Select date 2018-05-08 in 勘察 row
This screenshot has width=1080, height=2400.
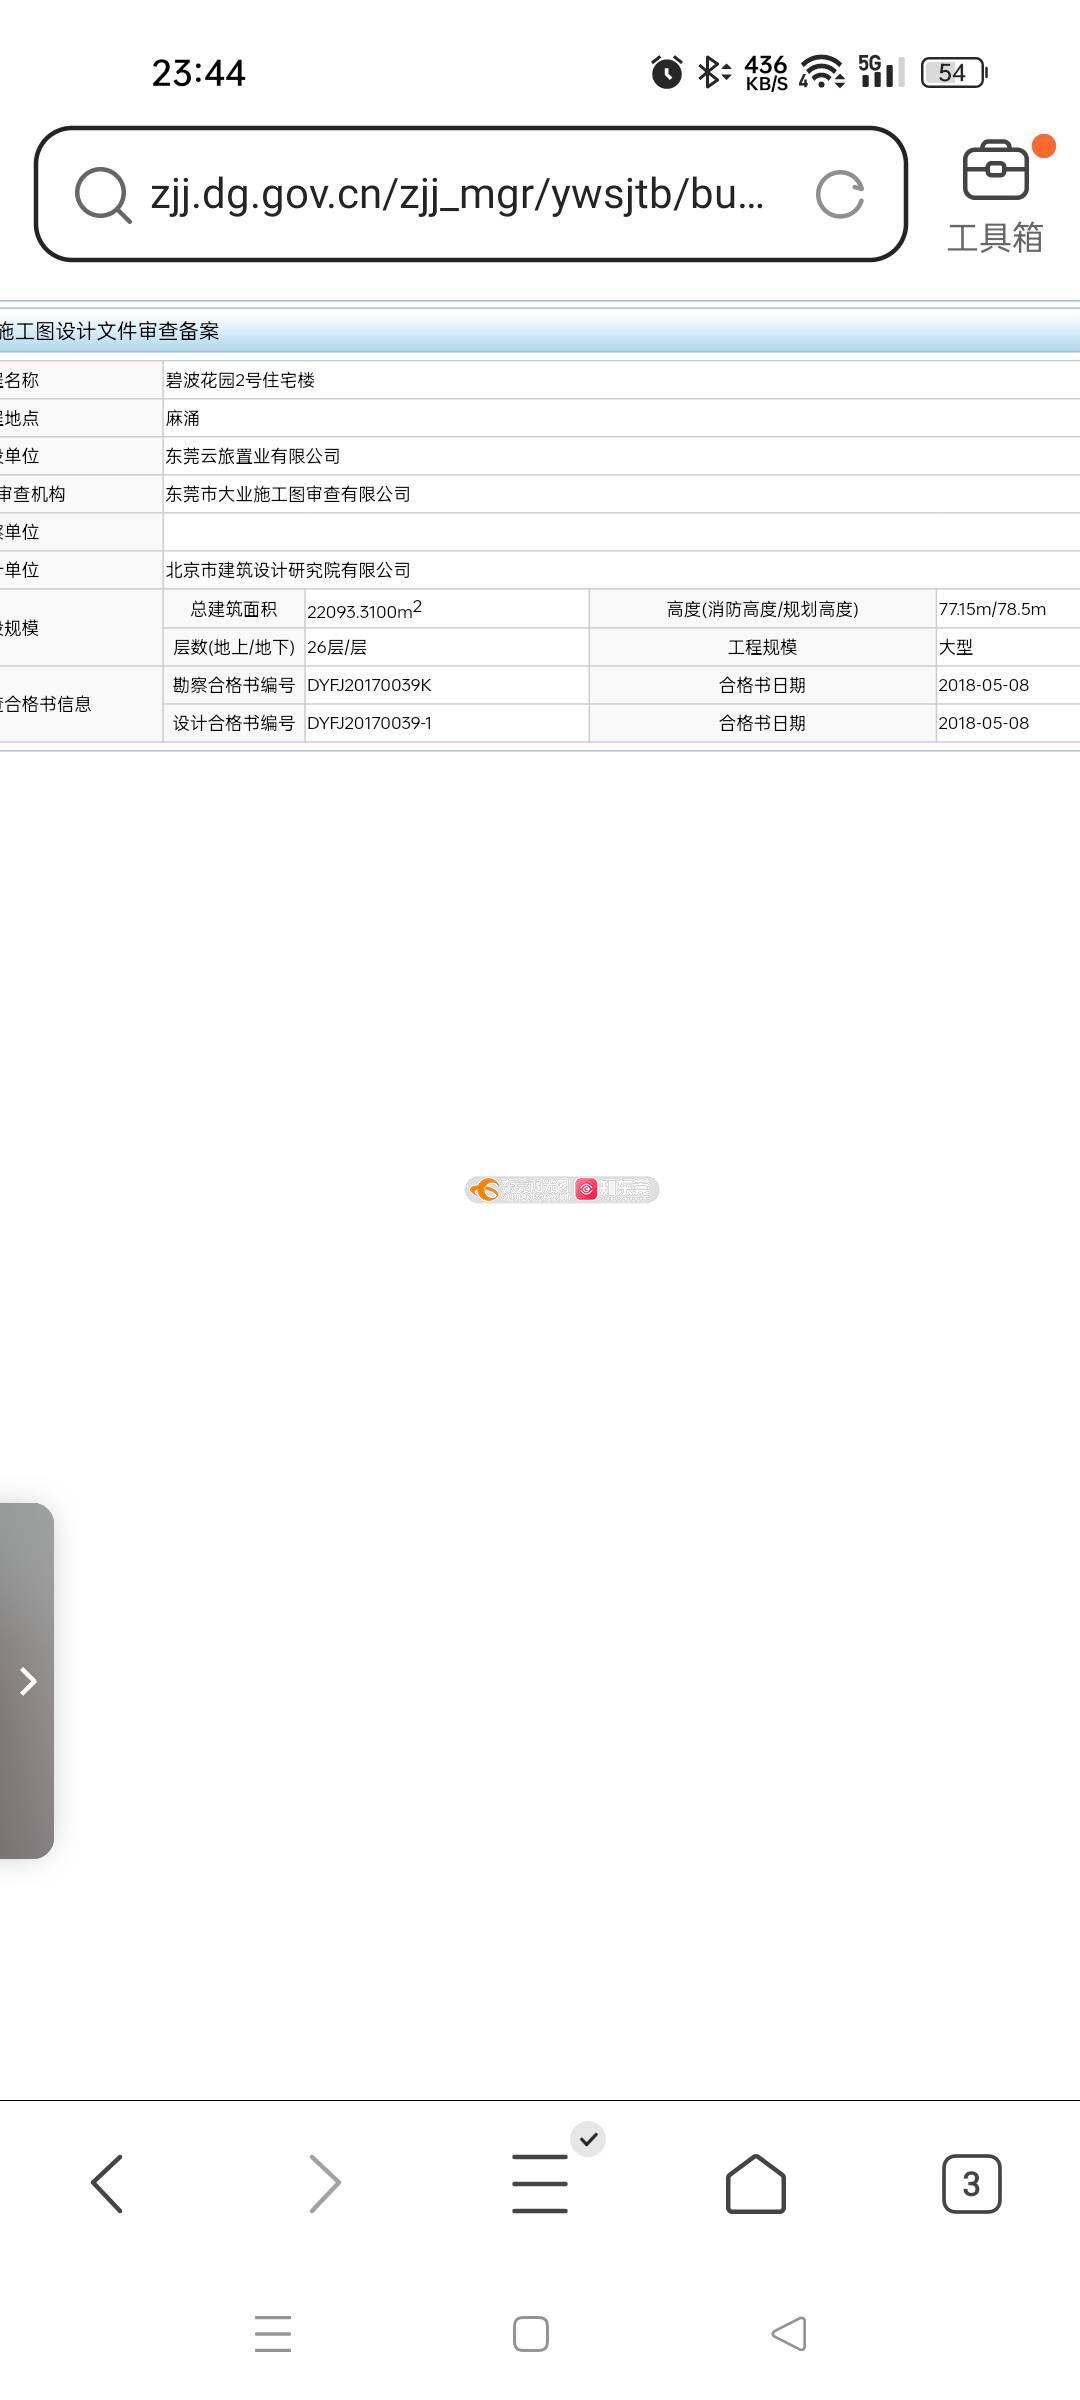pyautogui.click(x=984, y=685)
